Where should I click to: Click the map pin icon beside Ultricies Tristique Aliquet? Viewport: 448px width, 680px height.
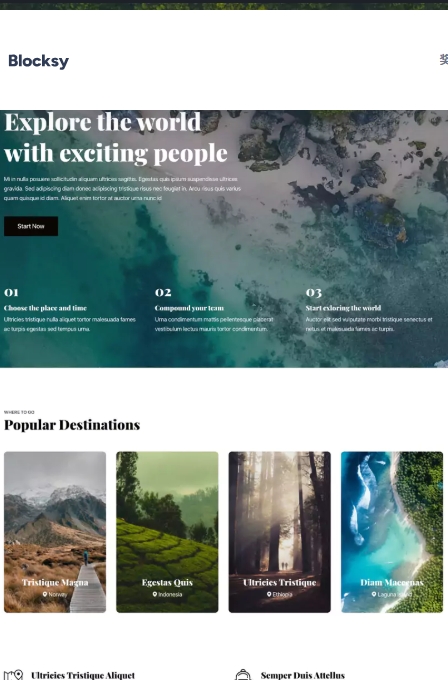click(13, 675)
